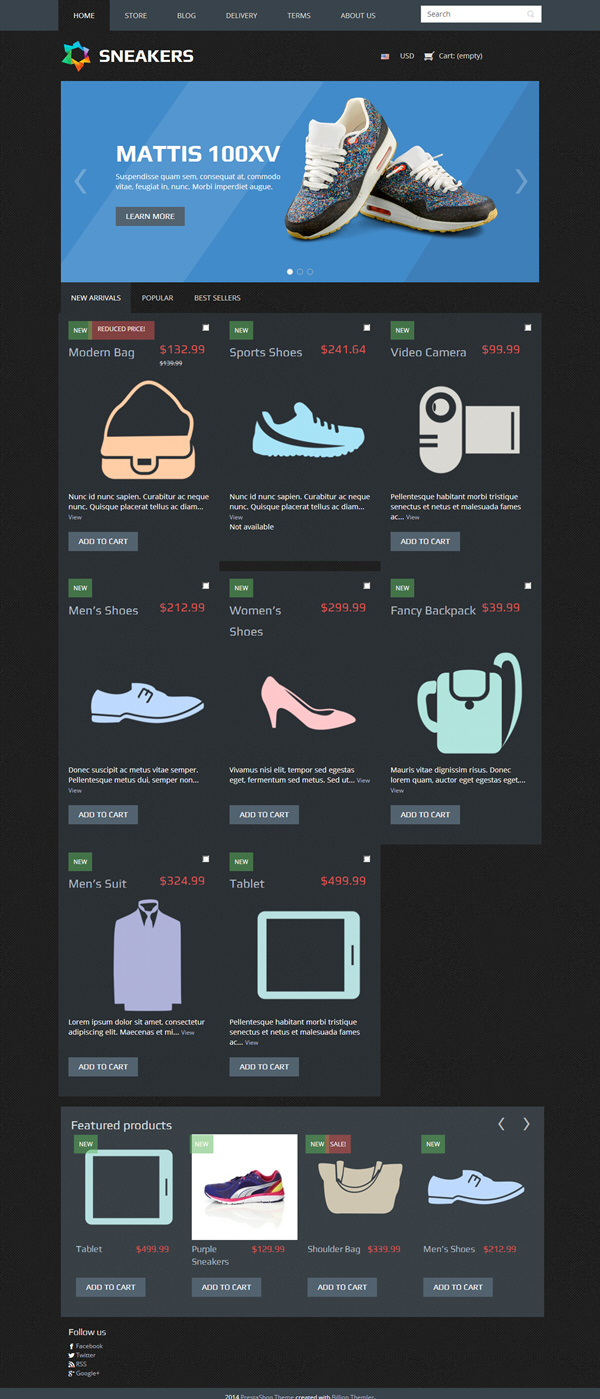Image resolution: width=600 pixels, height=1399 pixels.
Task: Open the Blog menu item
Action: pos(186,15)
